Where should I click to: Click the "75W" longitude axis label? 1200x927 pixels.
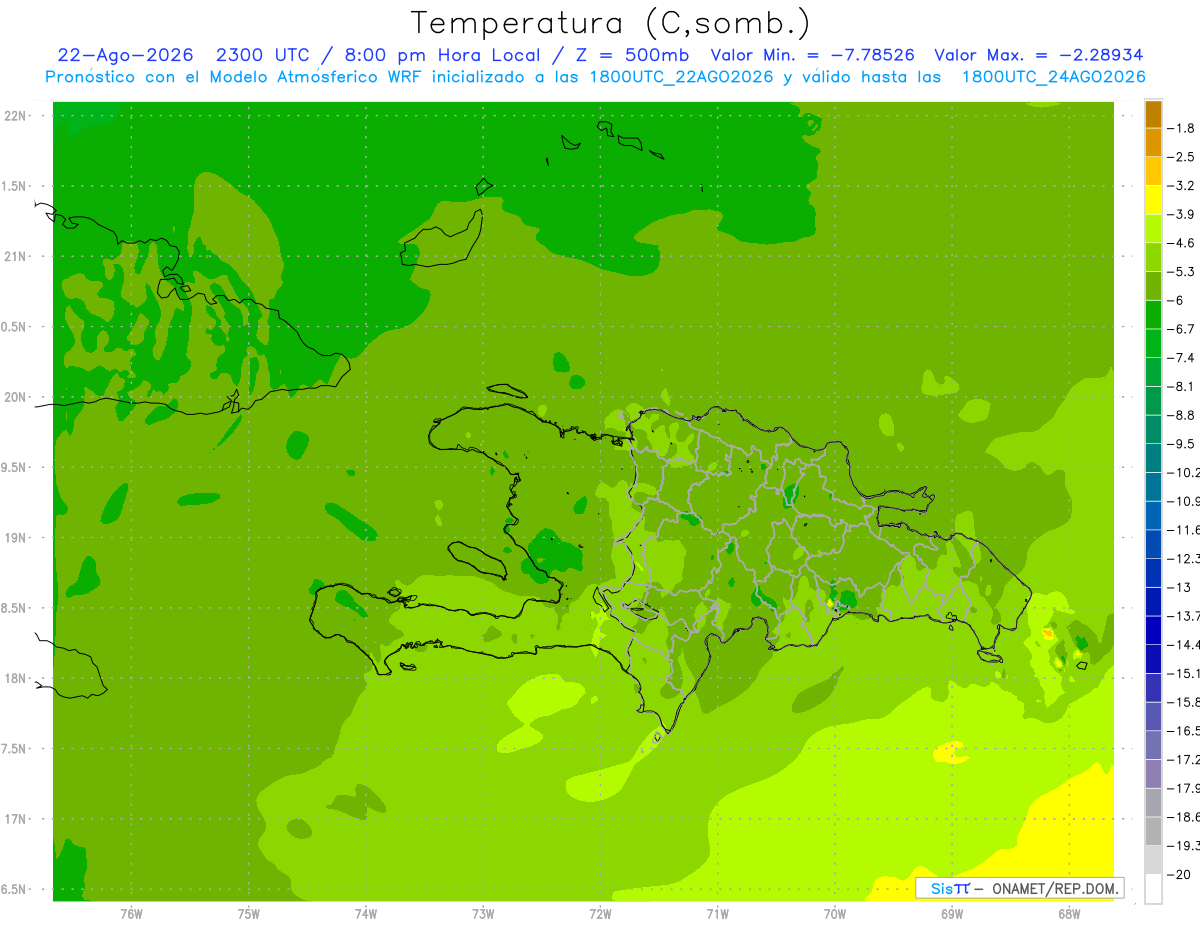[x=249, y=913]
